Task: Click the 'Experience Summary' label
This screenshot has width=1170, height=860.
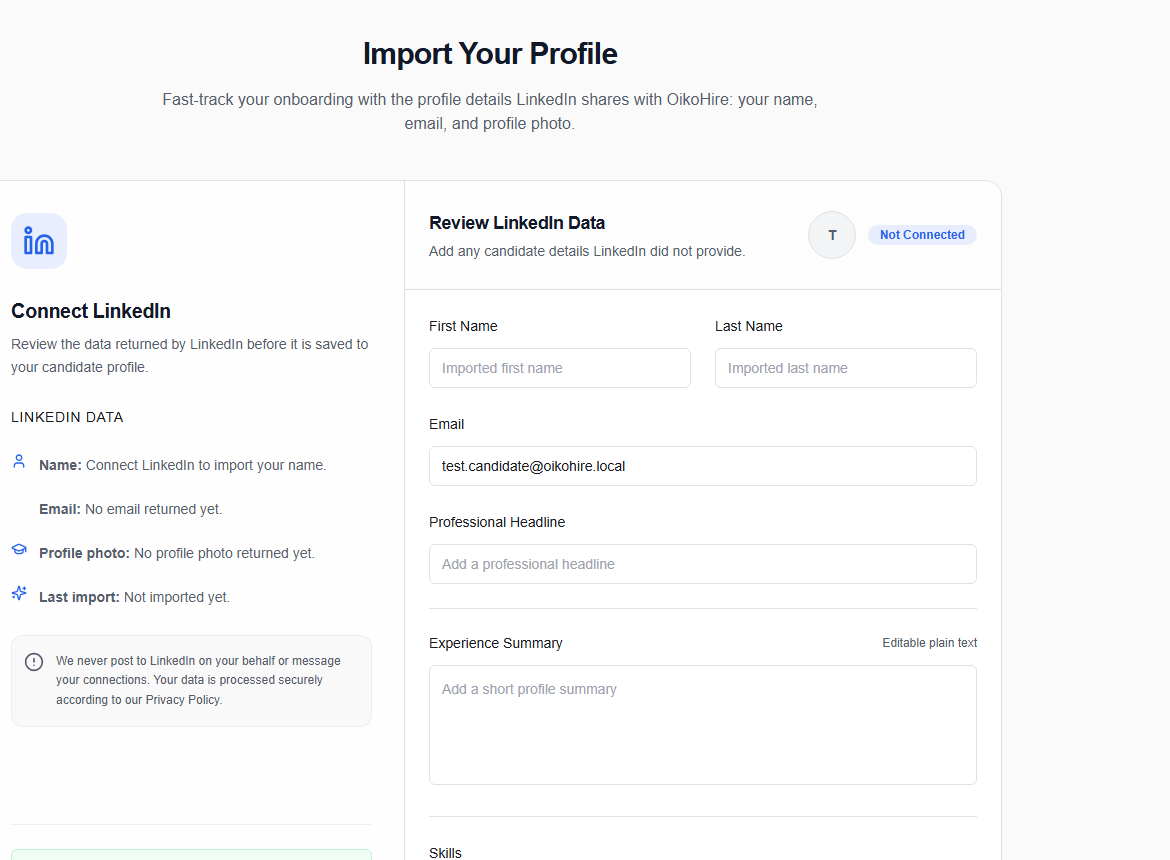Action: 495,643
